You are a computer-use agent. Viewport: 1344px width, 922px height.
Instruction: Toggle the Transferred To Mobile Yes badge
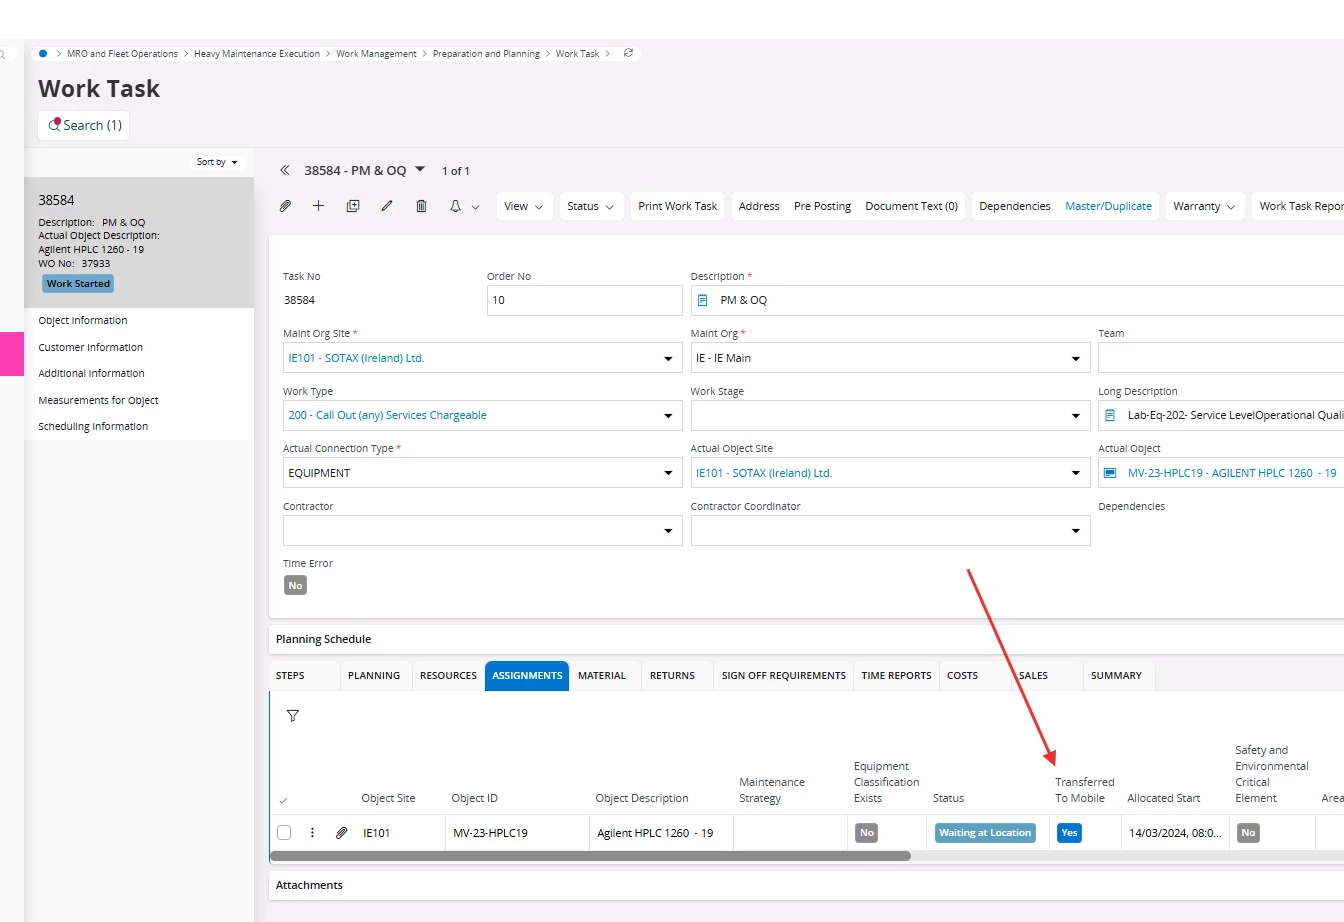pyautogui.click(x=1069, y=833)
